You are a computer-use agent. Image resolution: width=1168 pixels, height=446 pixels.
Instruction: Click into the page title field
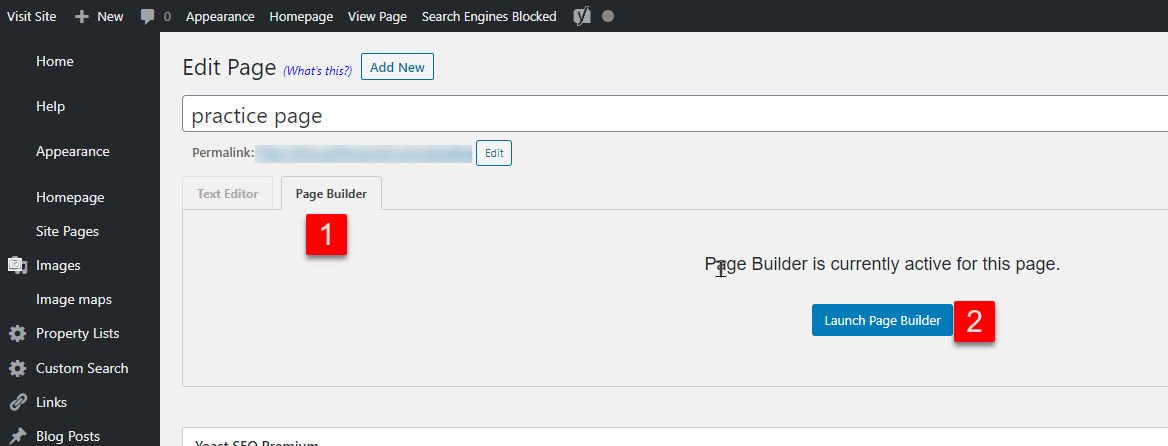tap(670, 116)
